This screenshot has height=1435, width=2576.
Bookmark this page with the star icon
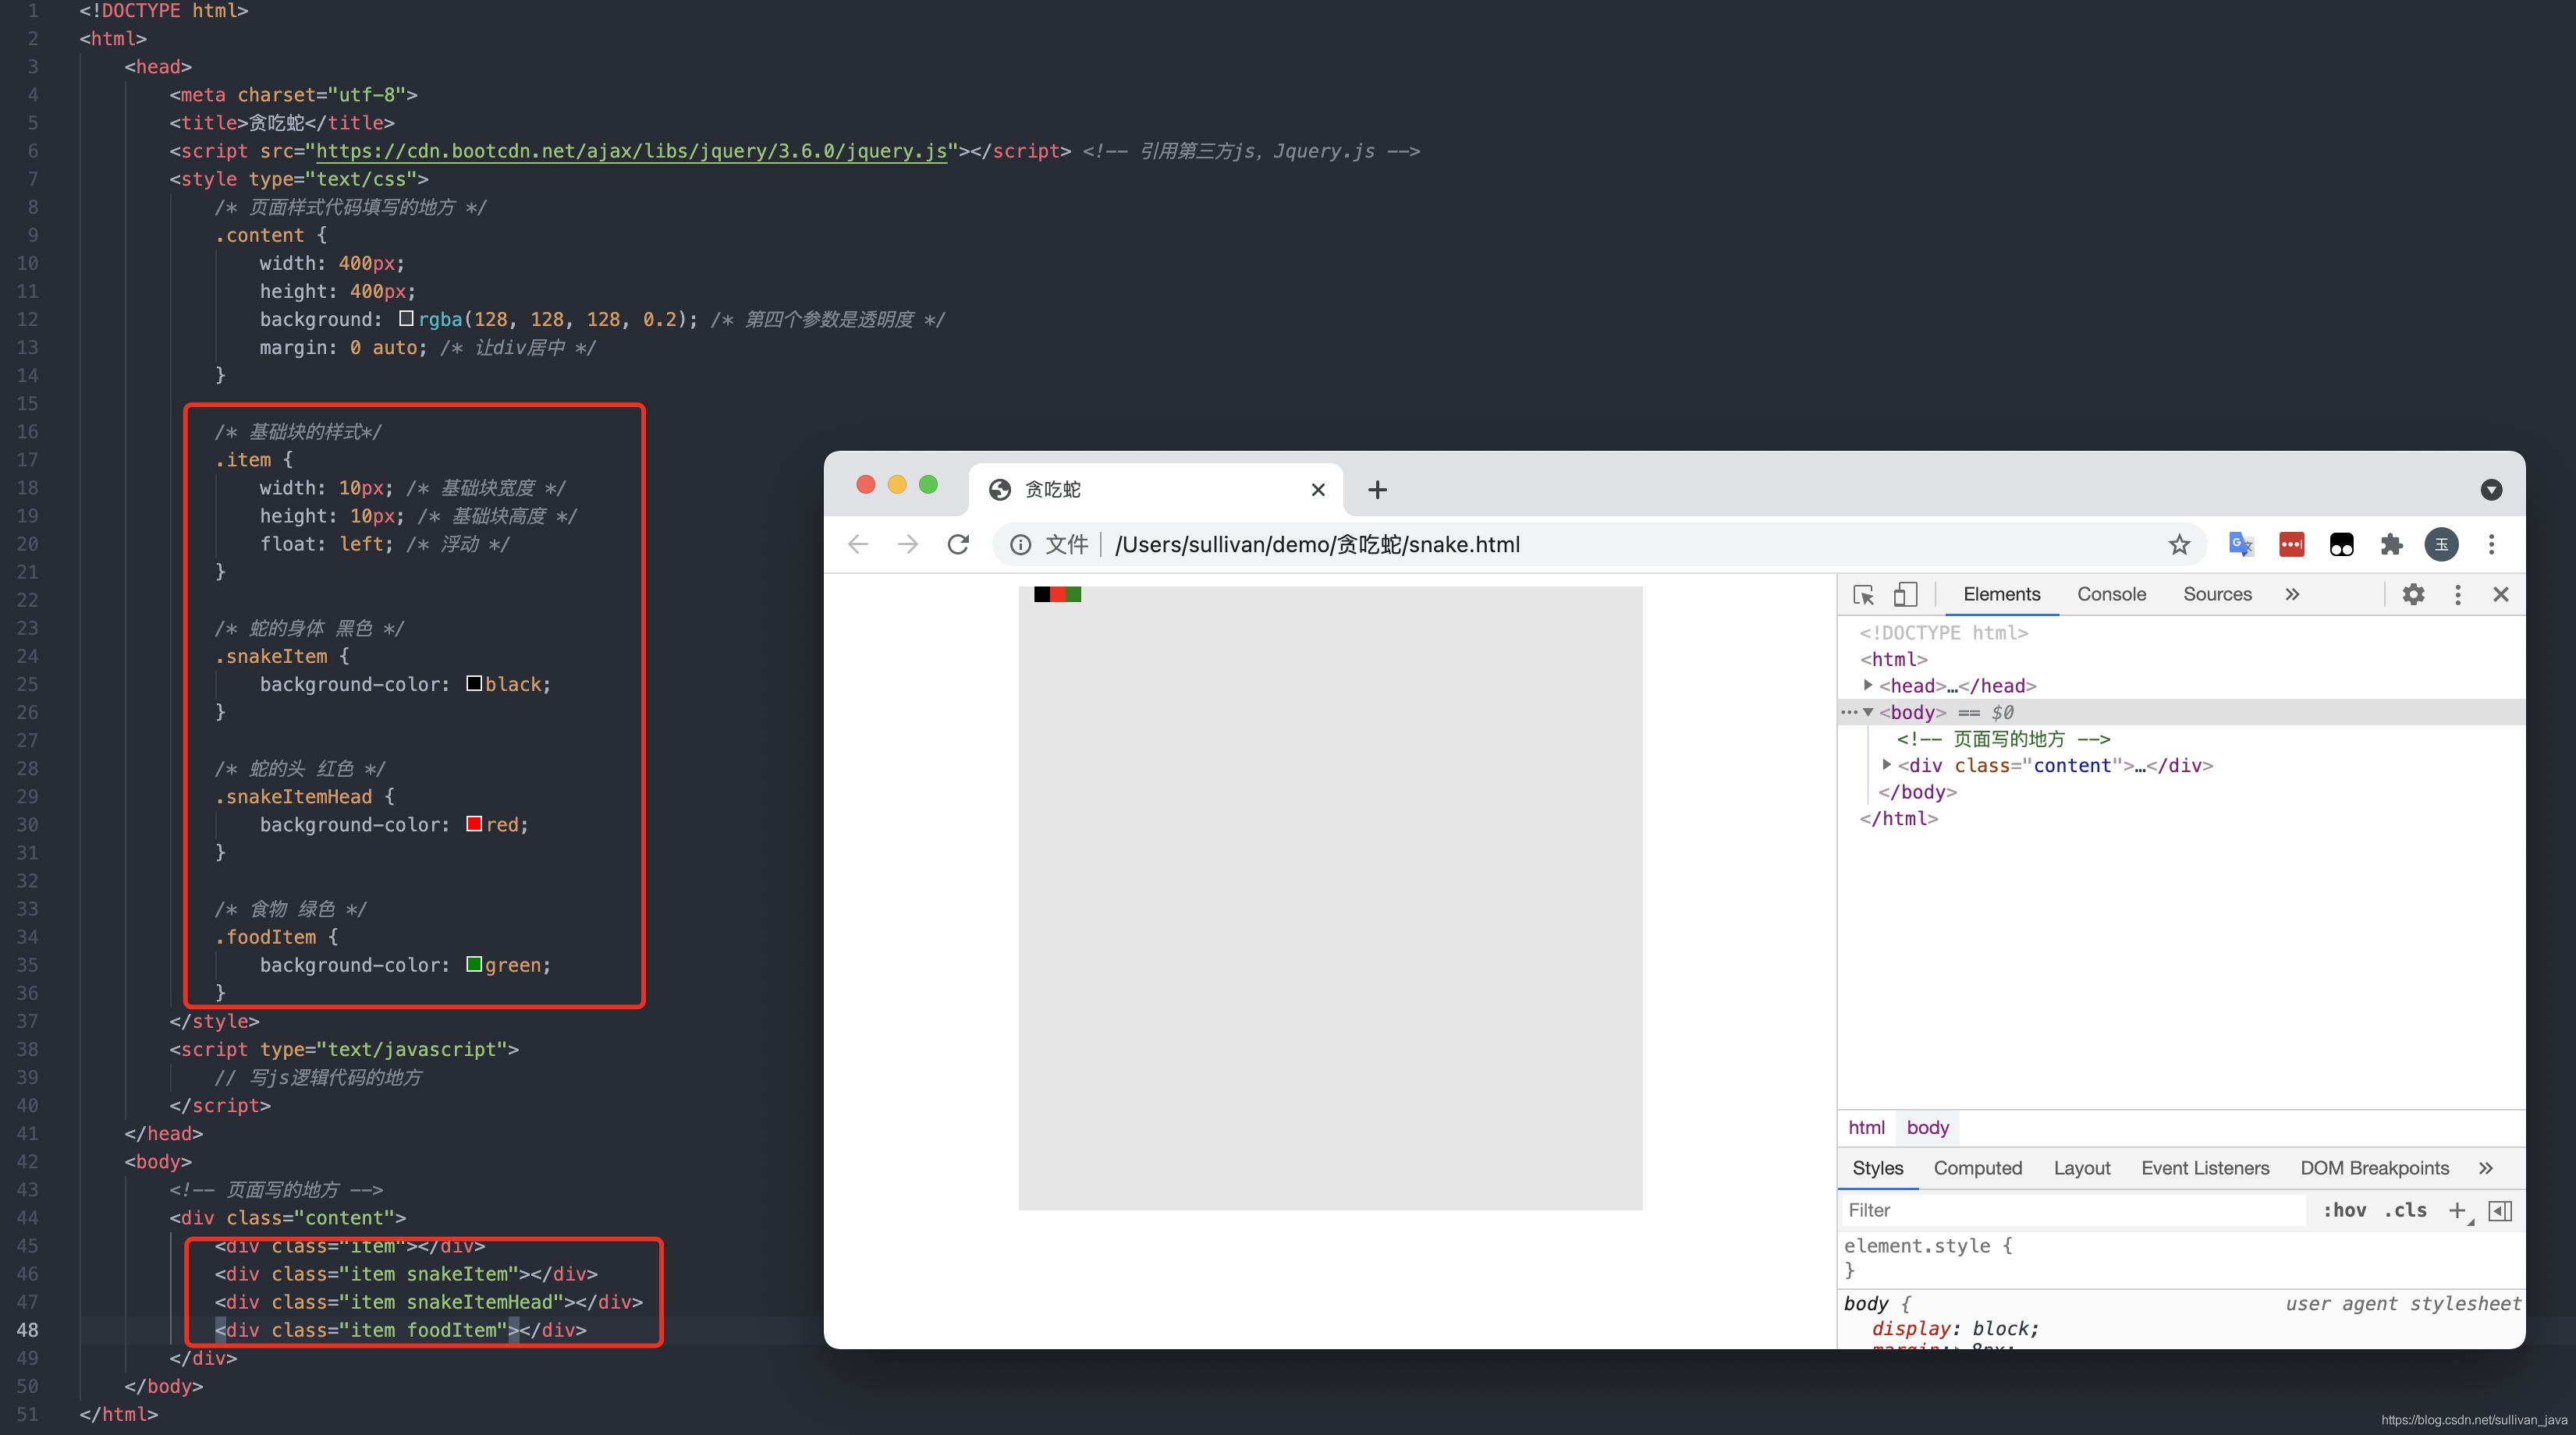coord(2179,544)
